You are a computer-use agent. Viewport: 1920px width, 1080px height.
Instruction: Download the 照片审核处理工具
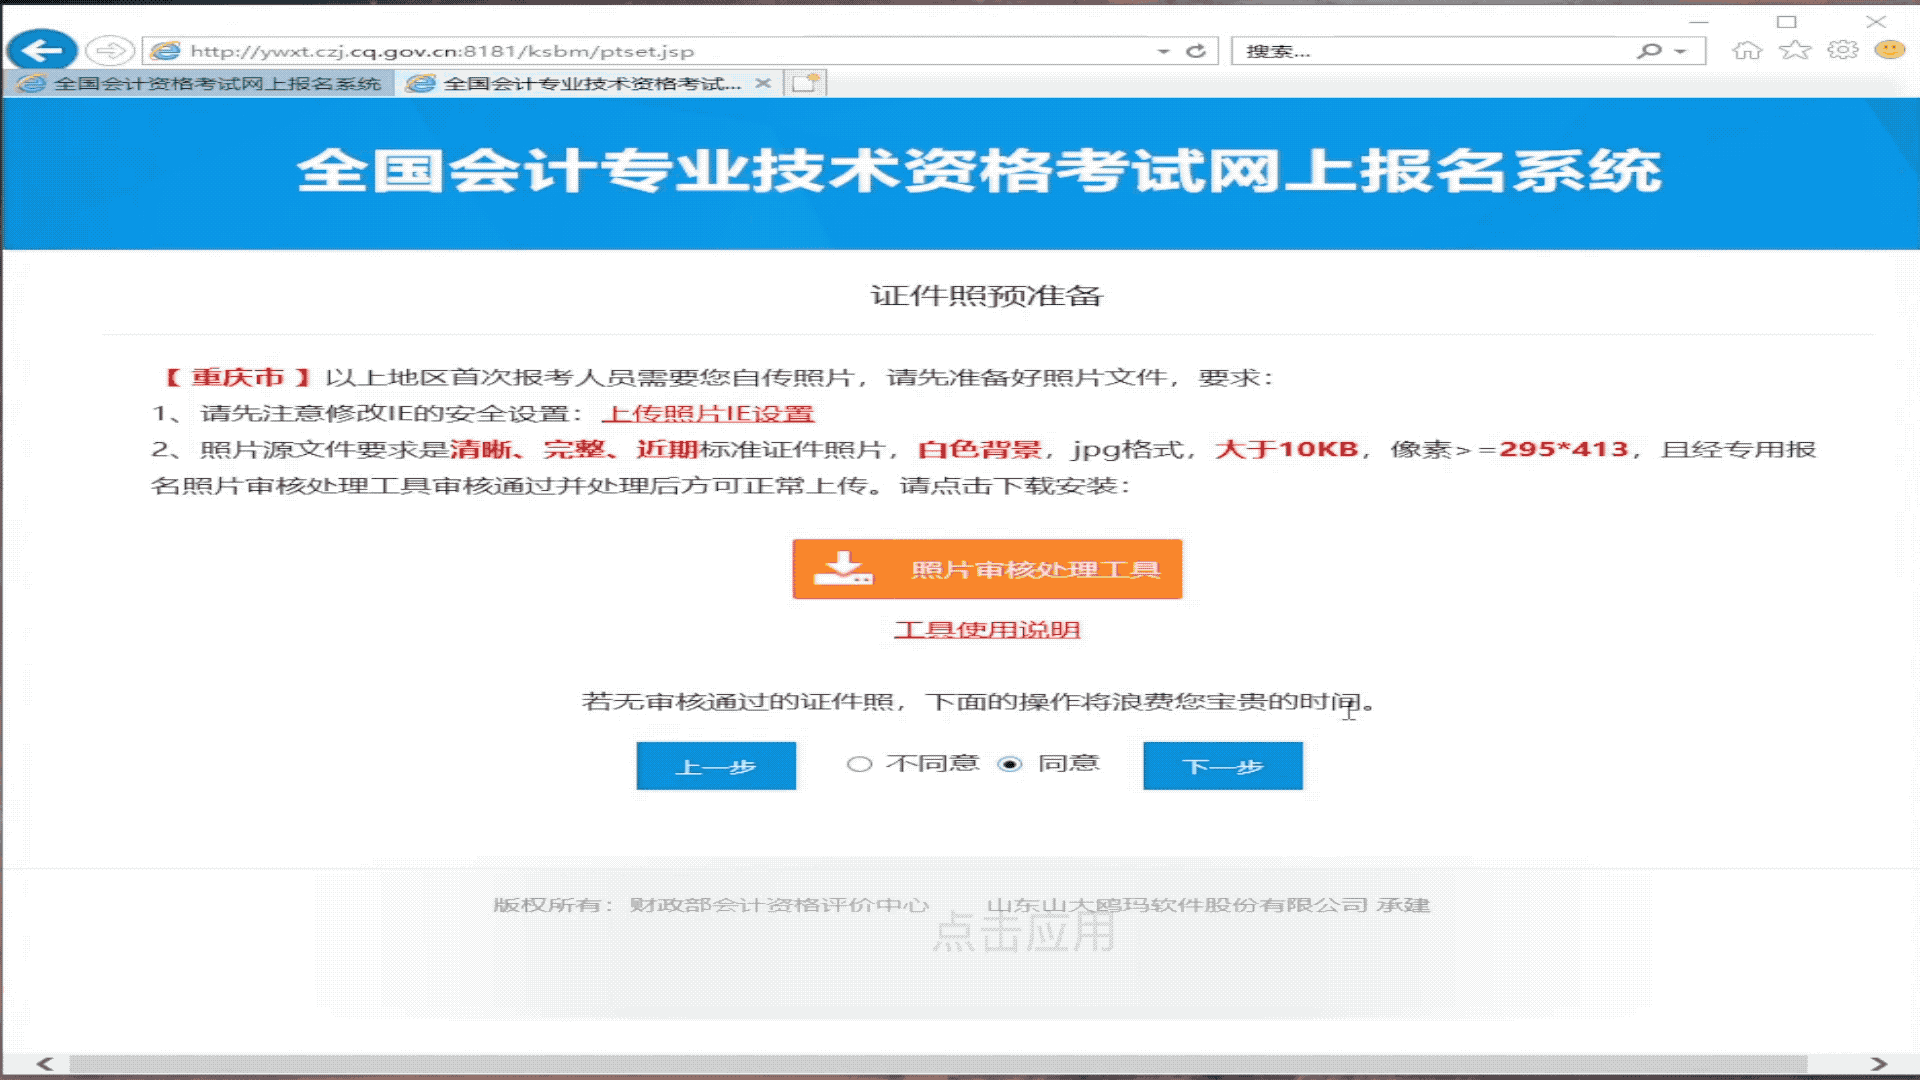pos(986,569)
